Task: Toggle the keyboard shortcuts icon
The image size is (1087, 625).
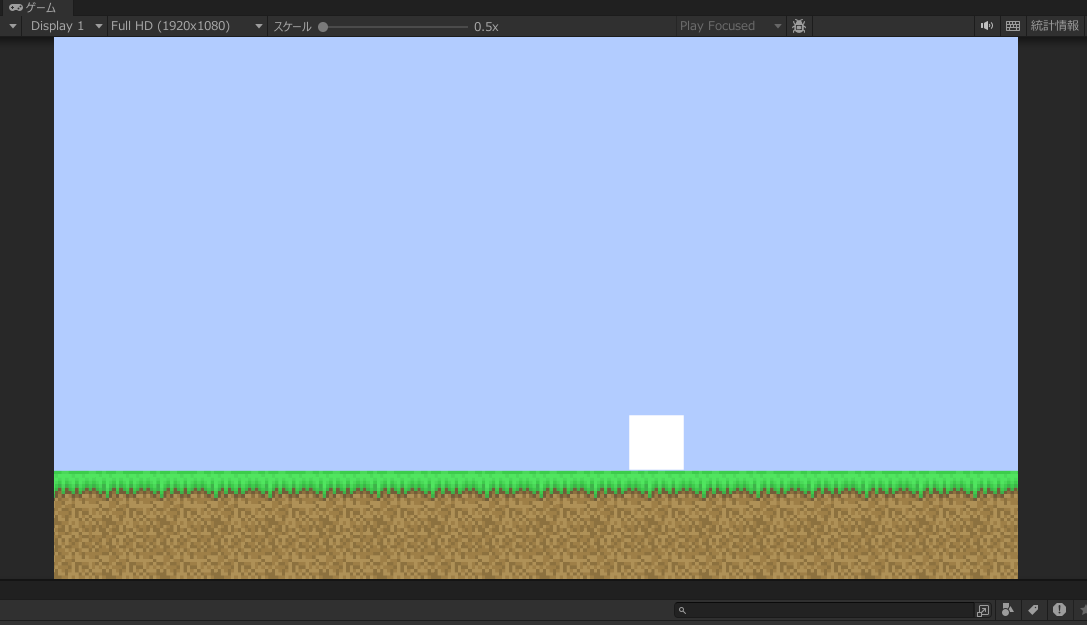Action: tap(1013, 26)
